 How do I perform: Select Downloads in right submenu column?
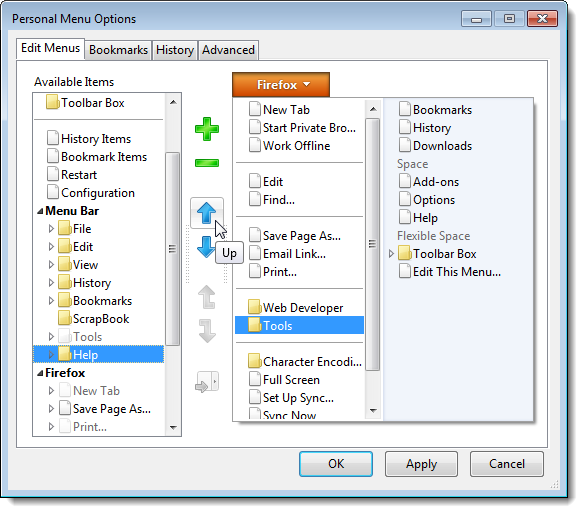point(435,145)
